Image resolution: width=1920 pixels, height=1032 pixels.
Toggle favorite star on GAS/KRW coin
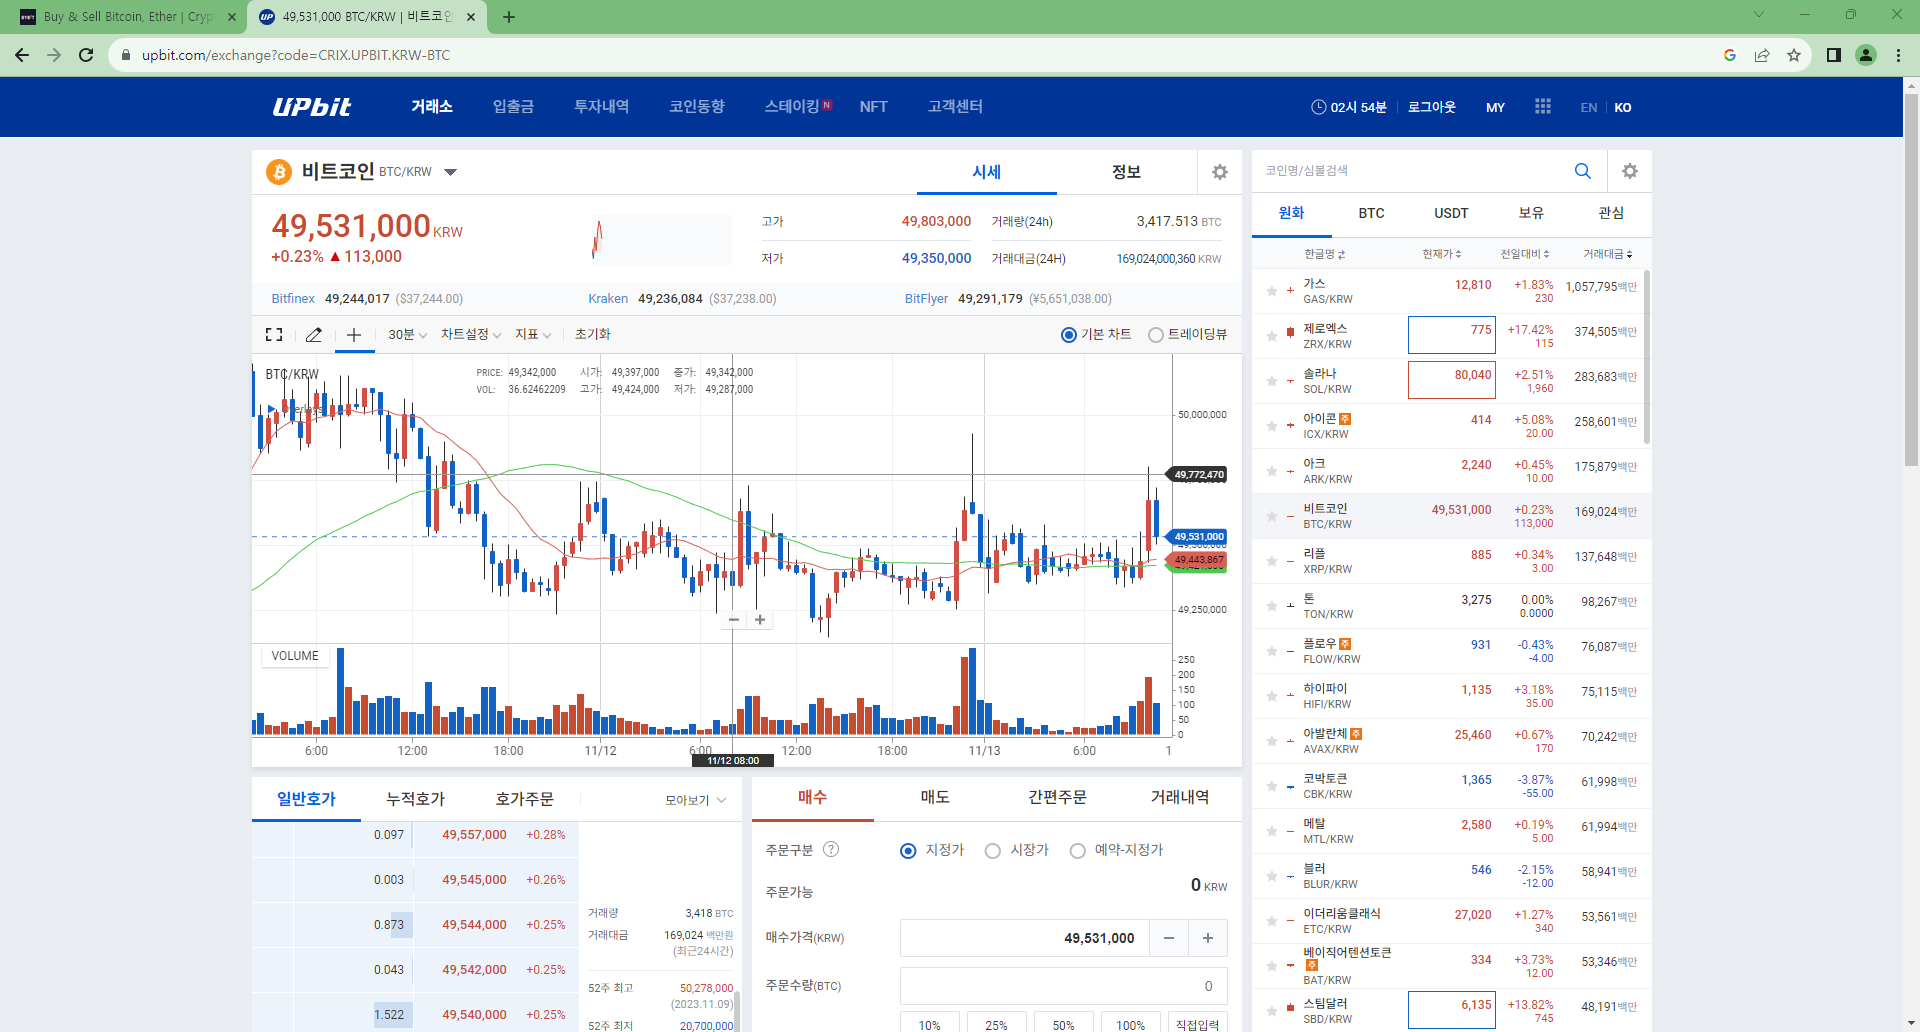[x=1271, y=290]
